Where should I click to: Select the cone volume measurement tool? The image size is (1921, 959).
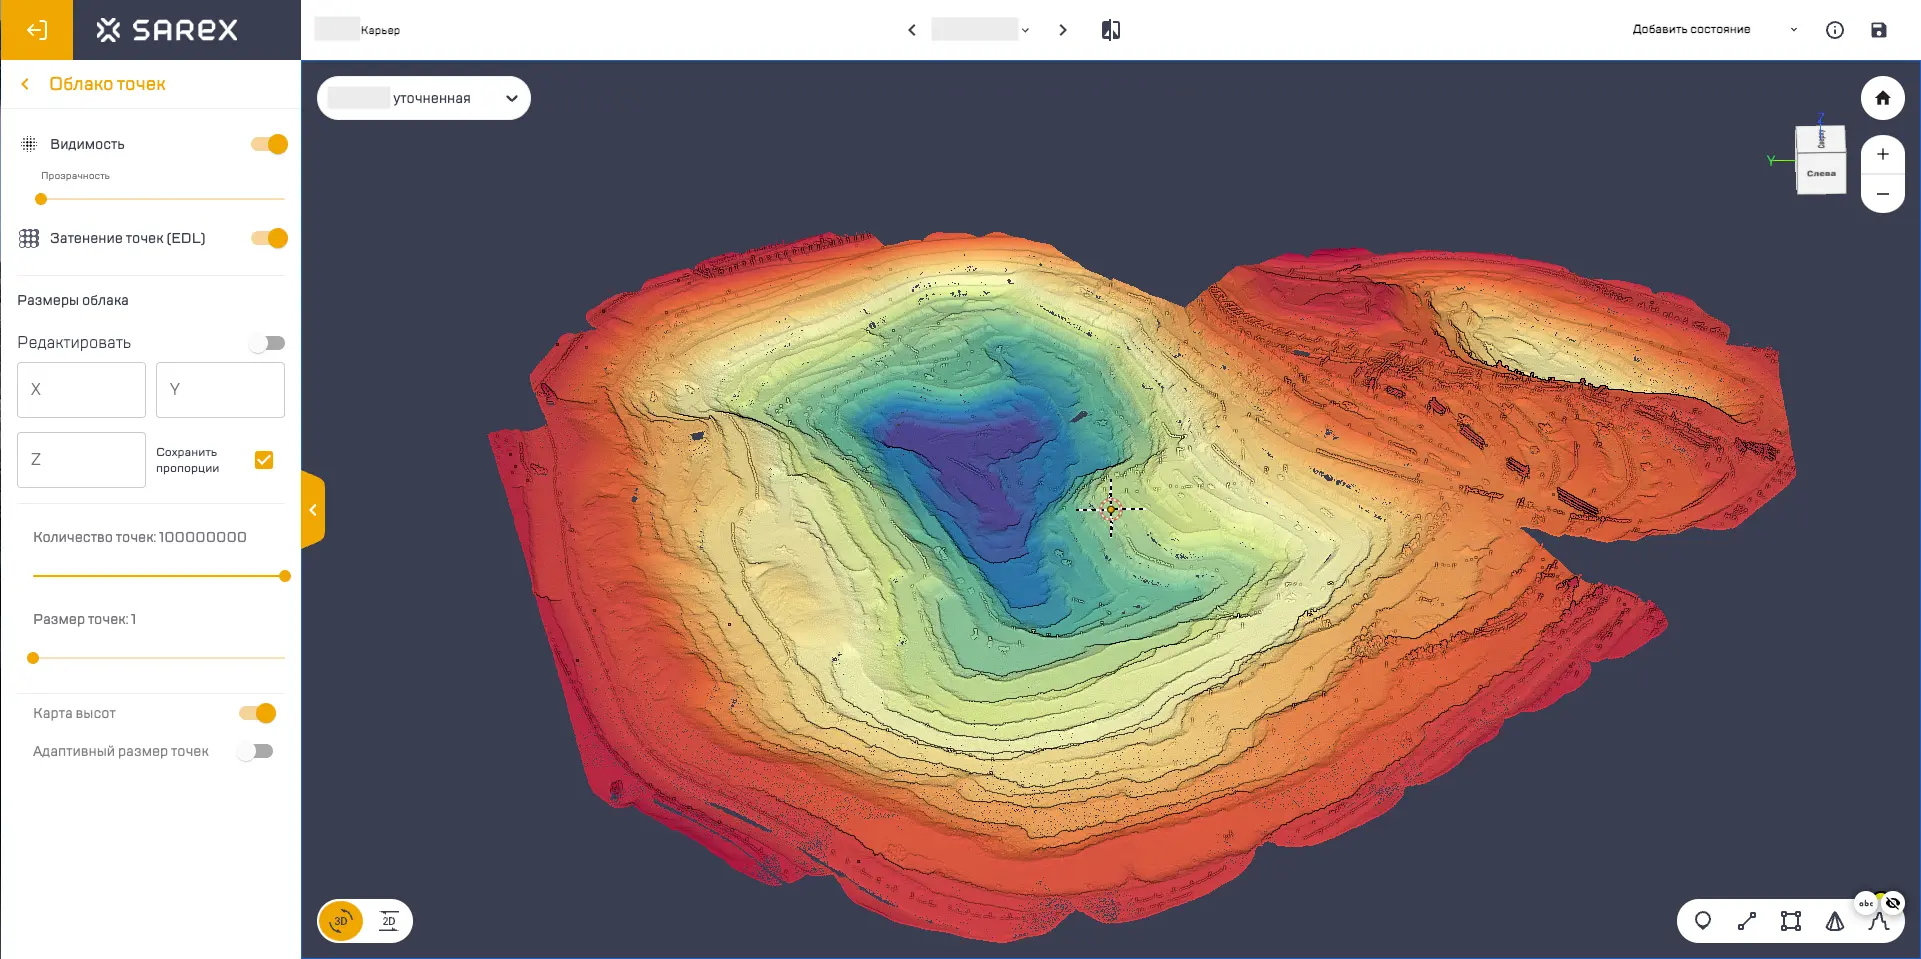(1834, 921)
